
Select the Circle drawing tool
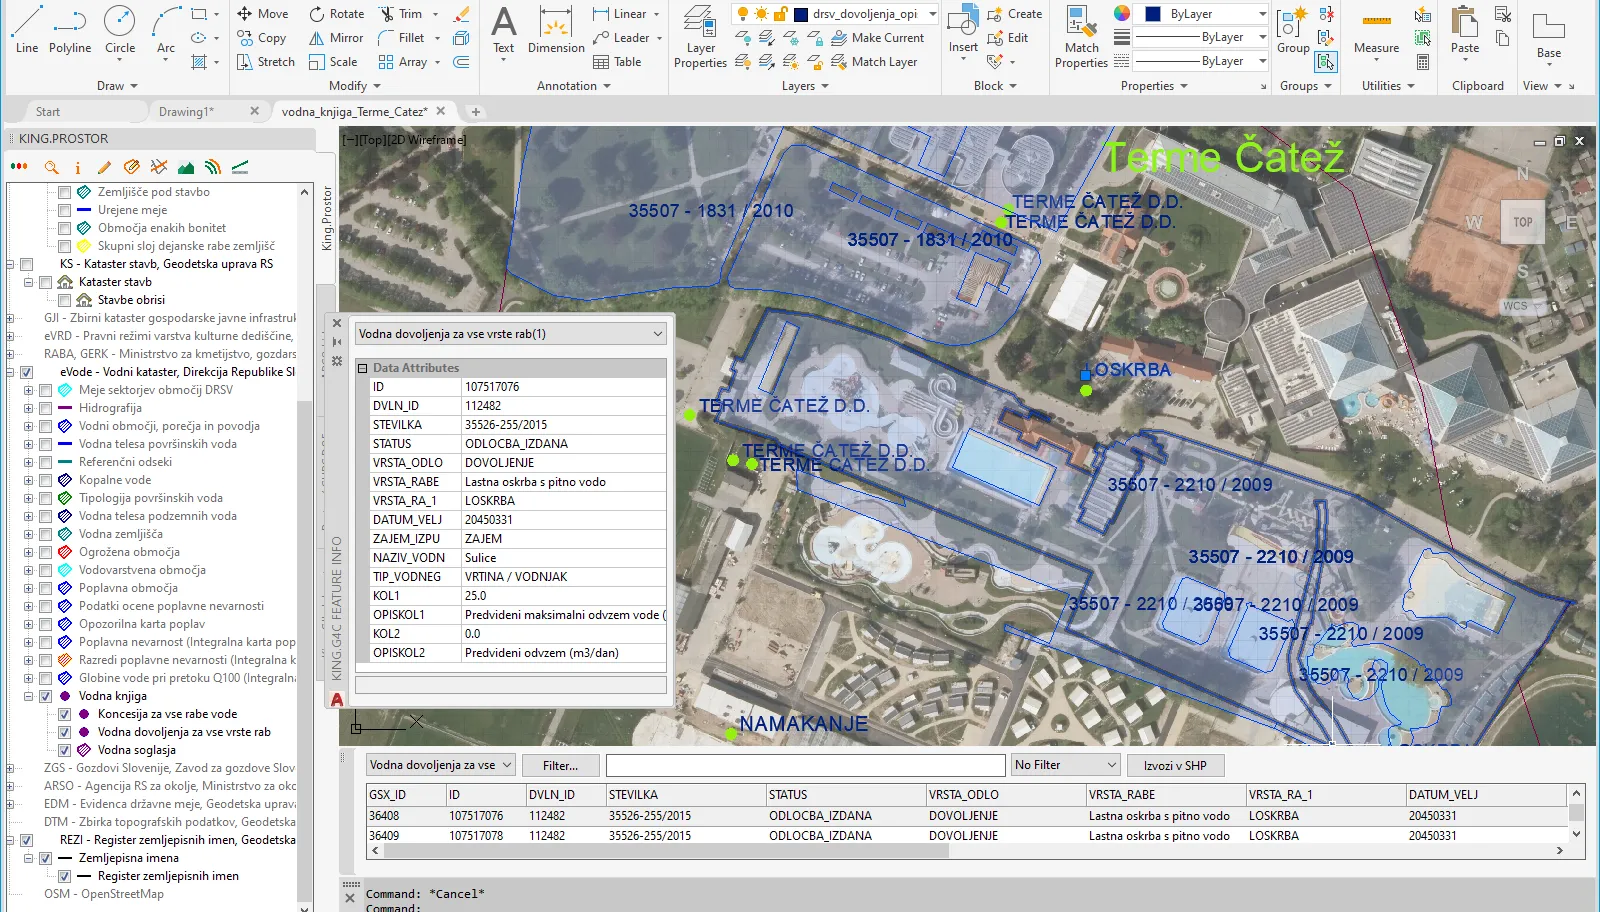[119, 30]
